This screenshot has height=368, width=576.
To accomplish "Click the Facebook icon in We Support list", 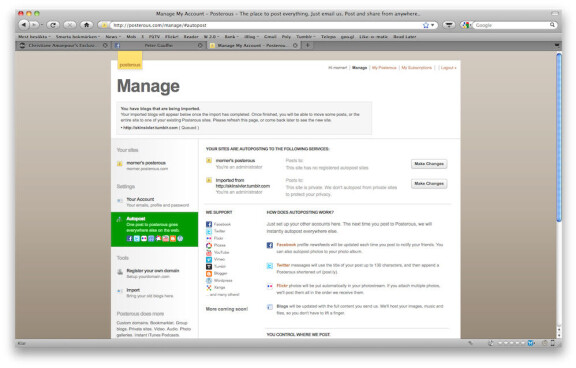I will 209,224.
